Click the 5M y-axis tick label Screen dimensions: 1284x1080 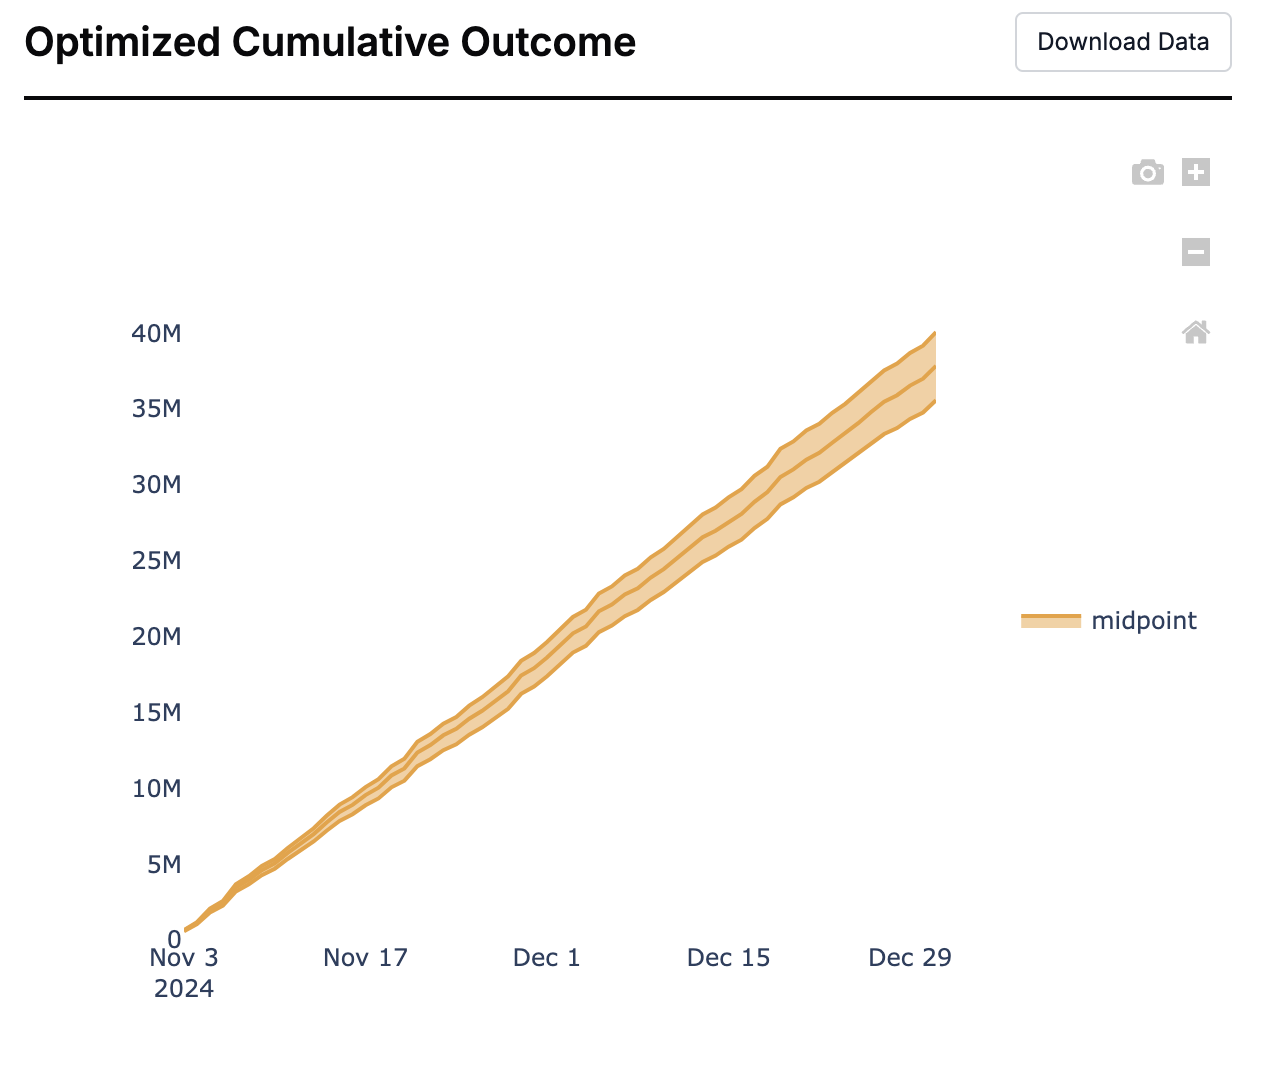164,865
